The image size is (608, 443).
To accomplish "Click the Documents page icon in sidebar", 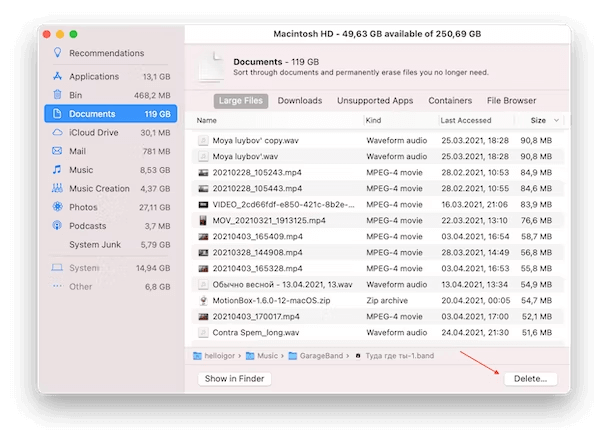I will tap(57, 114).
